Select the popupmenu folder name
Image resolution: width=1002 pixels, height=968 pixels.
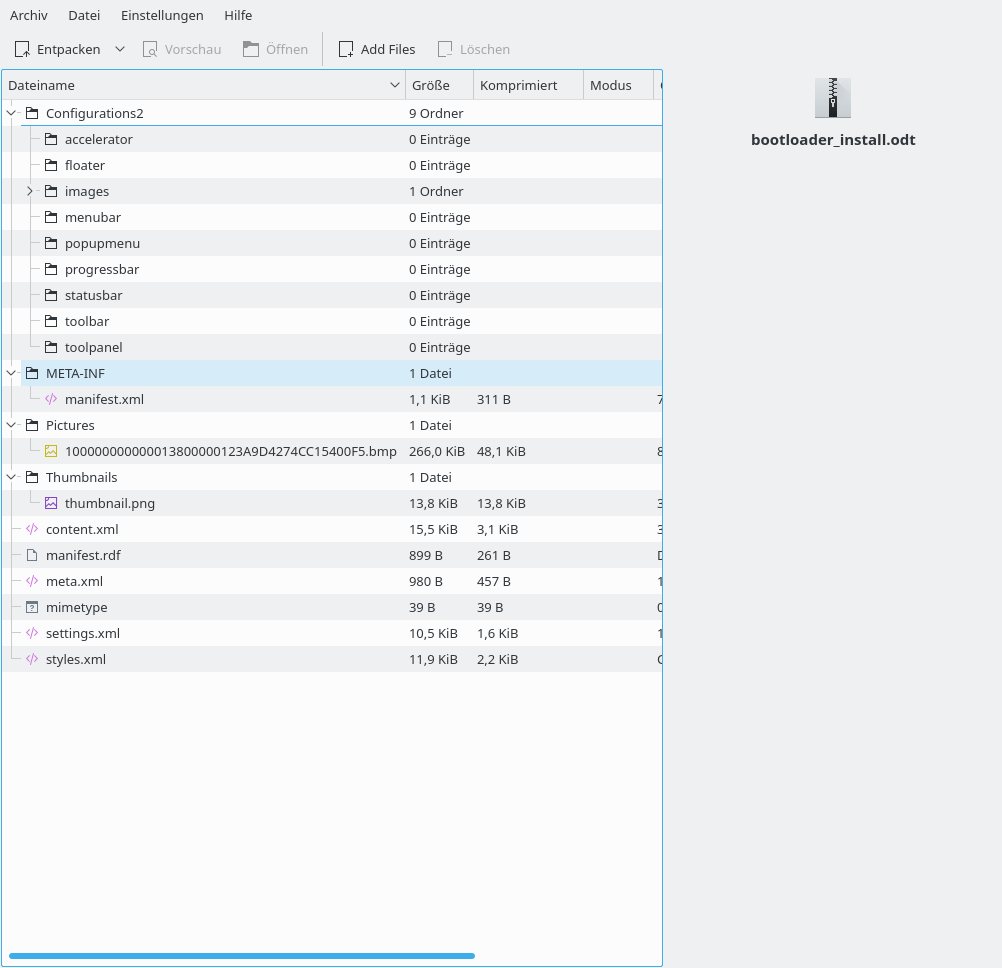pos(102,243)
